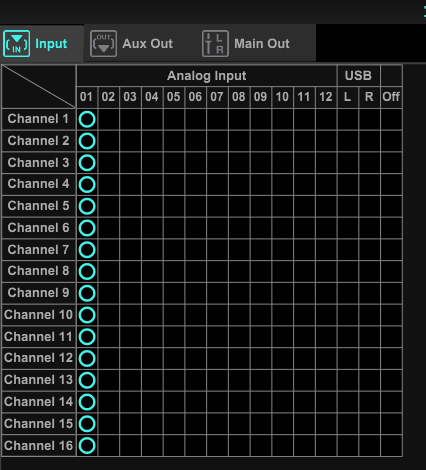The image size is (426, 470).
Task: Click the Input tab icon
Action: click(17, 44)
